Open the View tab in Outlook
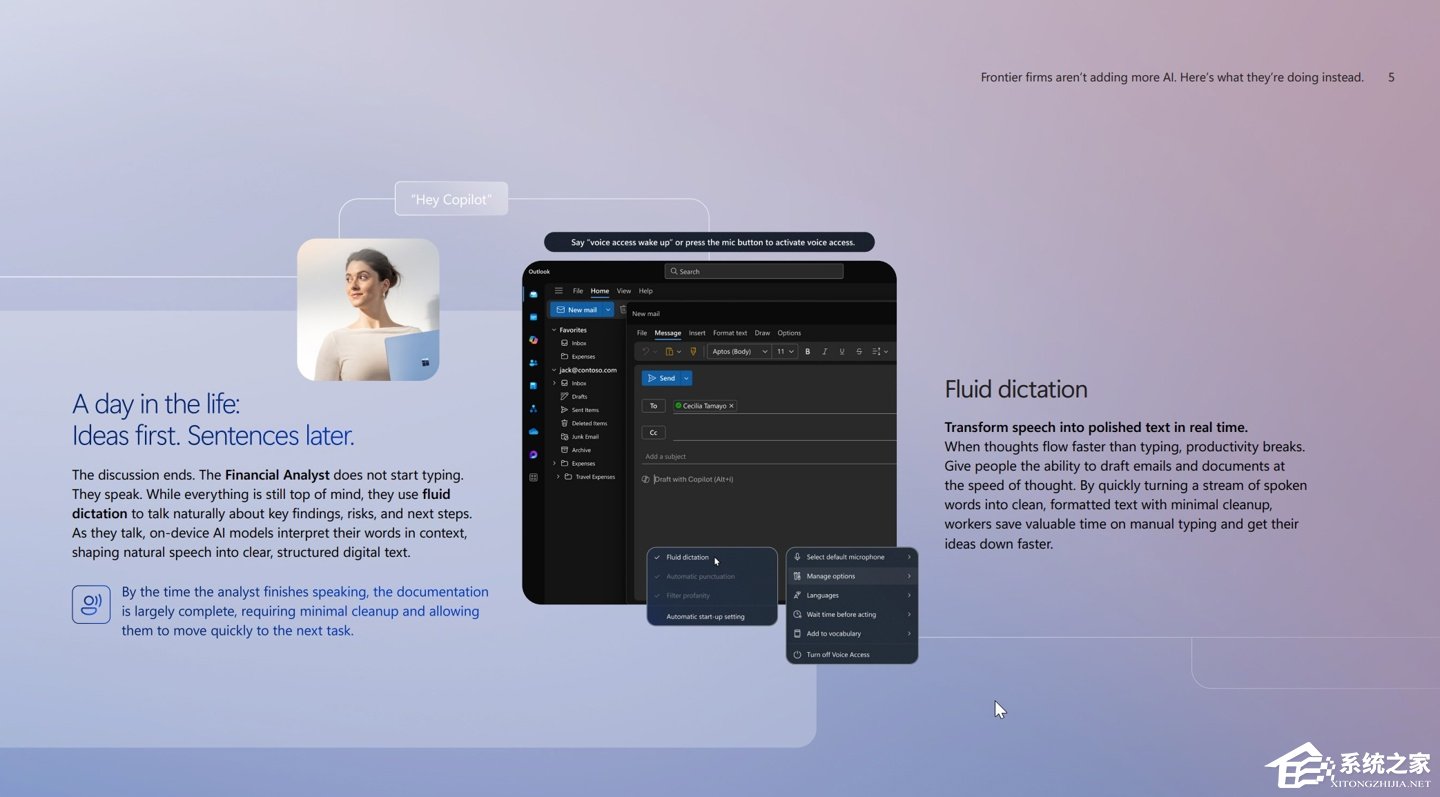Image resolution: width=1440 pixels, height=797 pixels. [624, 291]
